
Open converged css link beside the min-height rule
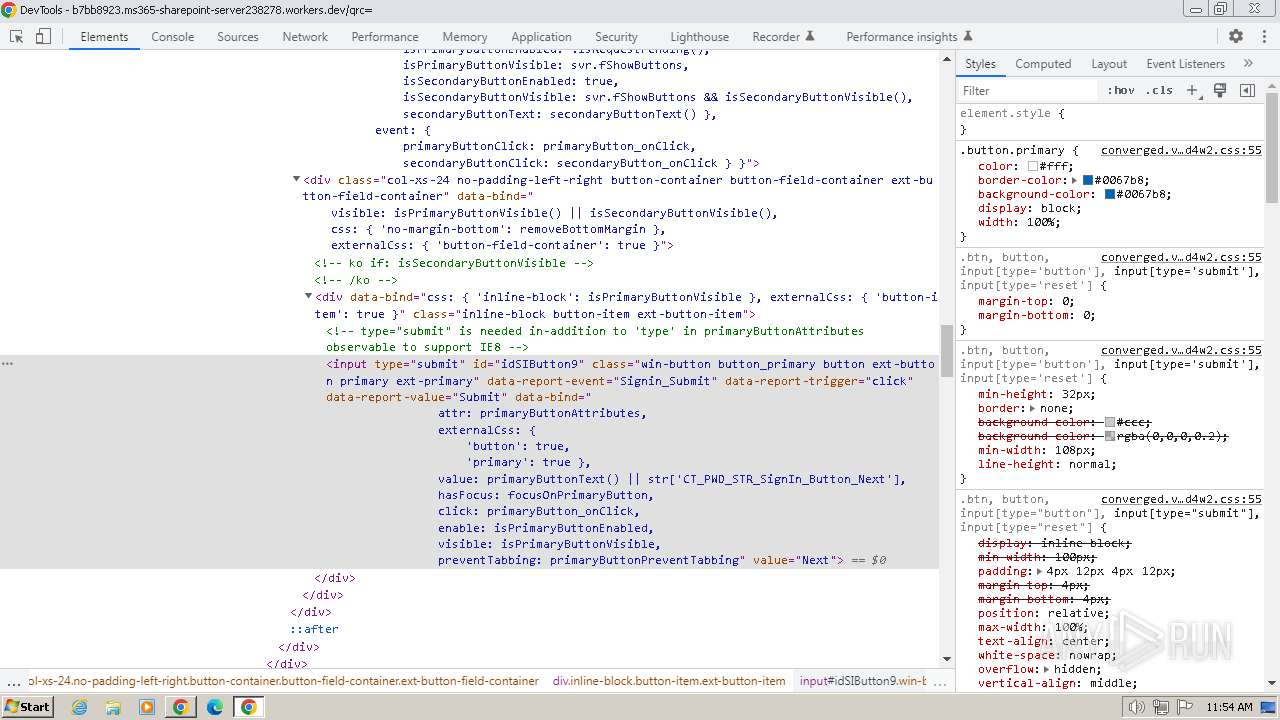pyautogui.click(x=1181, y=350)
